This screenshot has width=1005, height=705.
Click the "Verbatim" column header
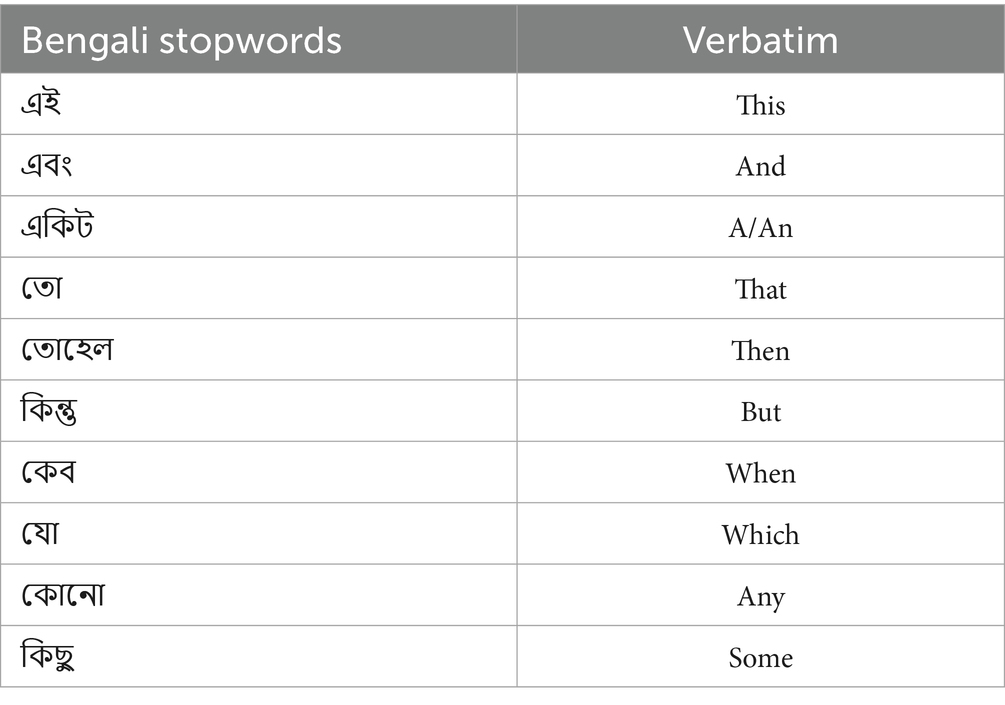coord(760,41)
